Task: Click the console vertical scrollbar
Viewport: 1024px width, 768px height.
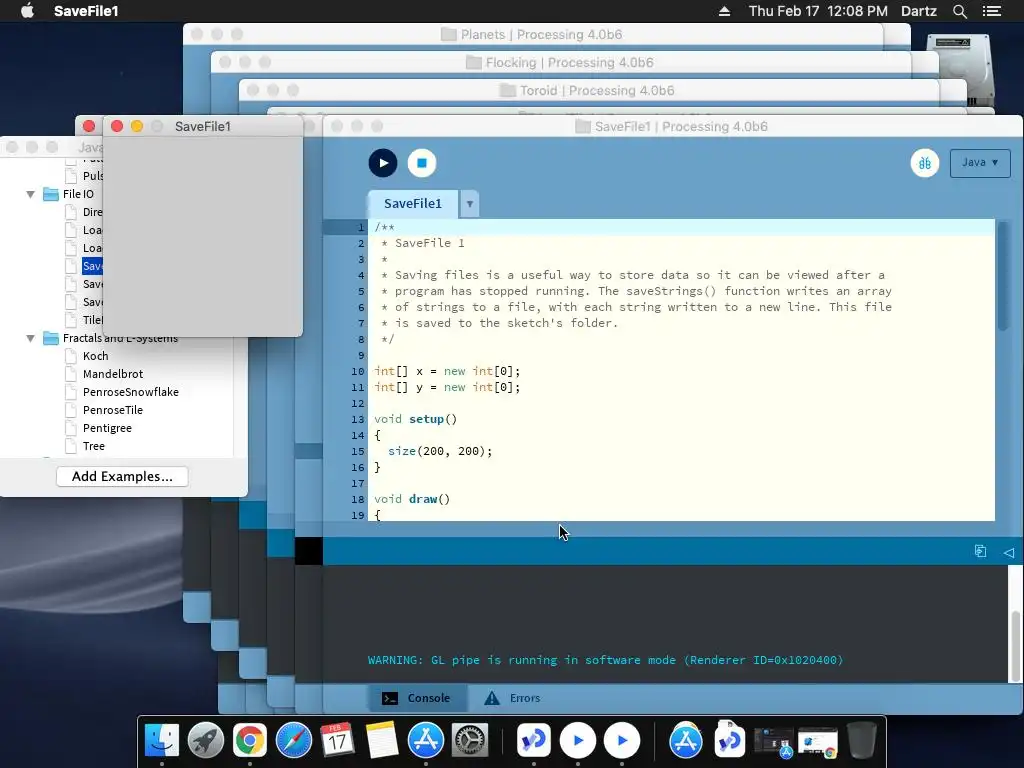Action: point(1015,645)
